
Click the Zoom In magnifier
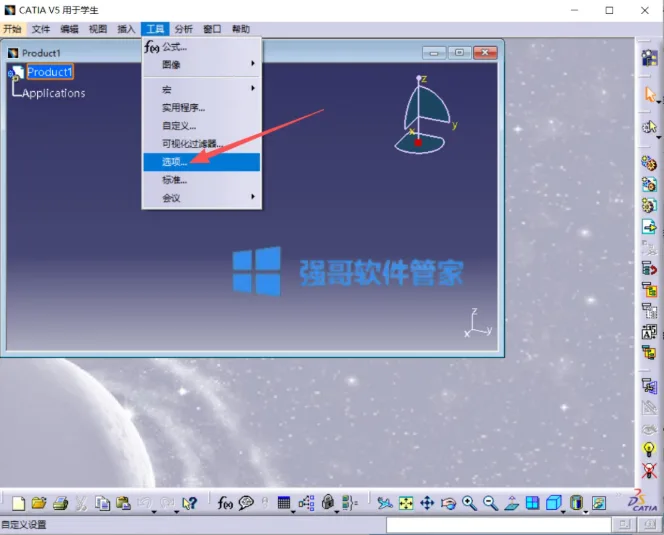(469, 503)
